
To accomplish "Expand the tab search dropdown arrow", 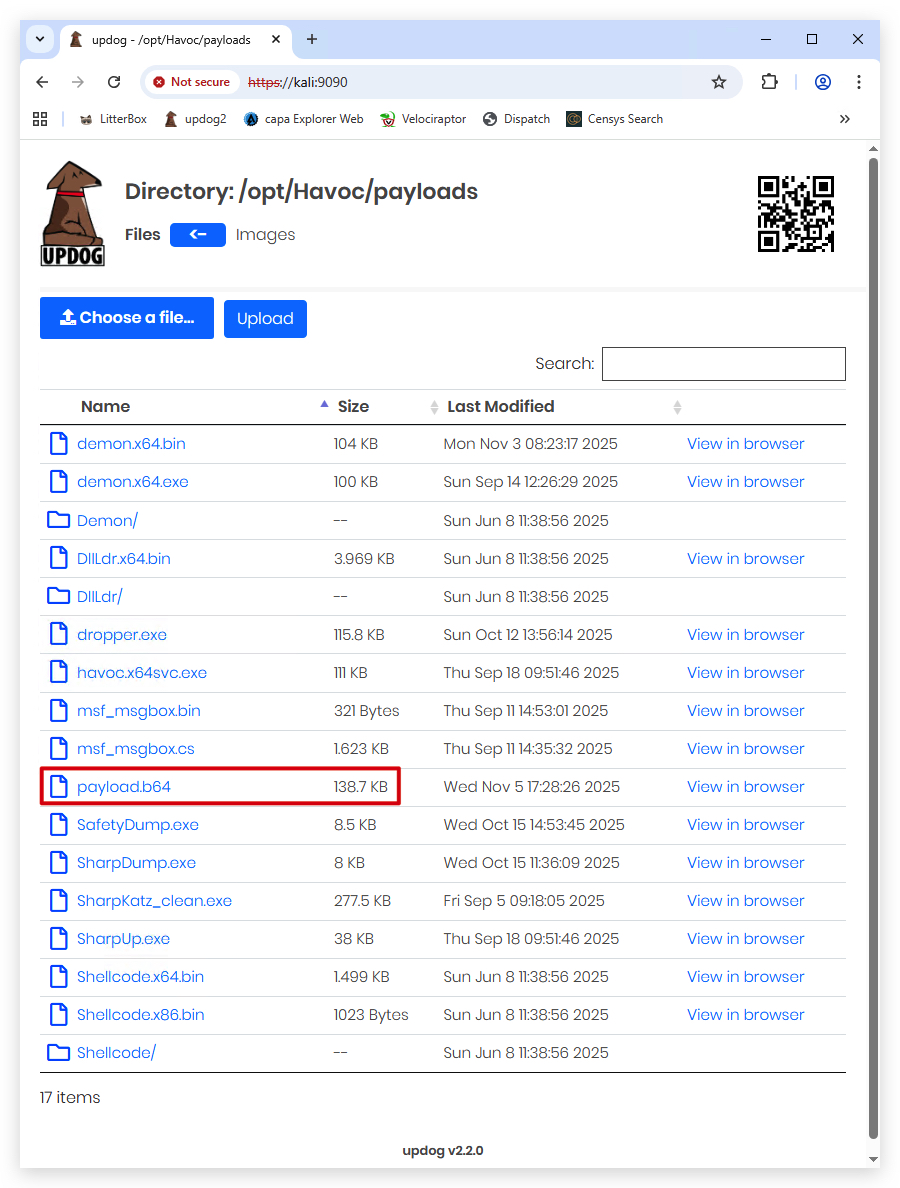I will [x=40, y=39].
